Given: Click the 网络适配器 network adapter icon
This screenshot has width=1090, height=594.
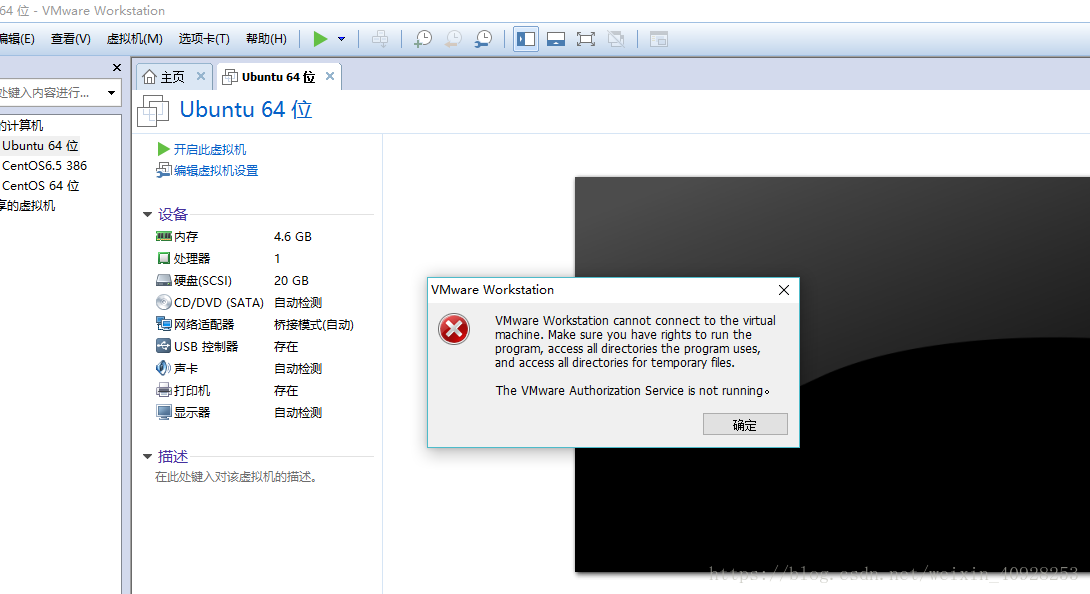Looking at the screenshot, I should pos(163,324).
